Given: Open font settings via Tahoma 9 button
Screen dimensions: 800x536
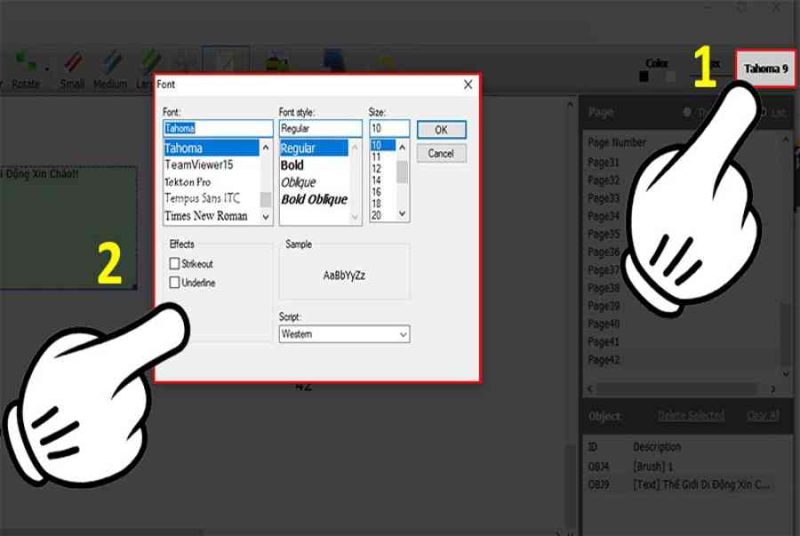Looking at the screenshot, I should click(766, 68).
